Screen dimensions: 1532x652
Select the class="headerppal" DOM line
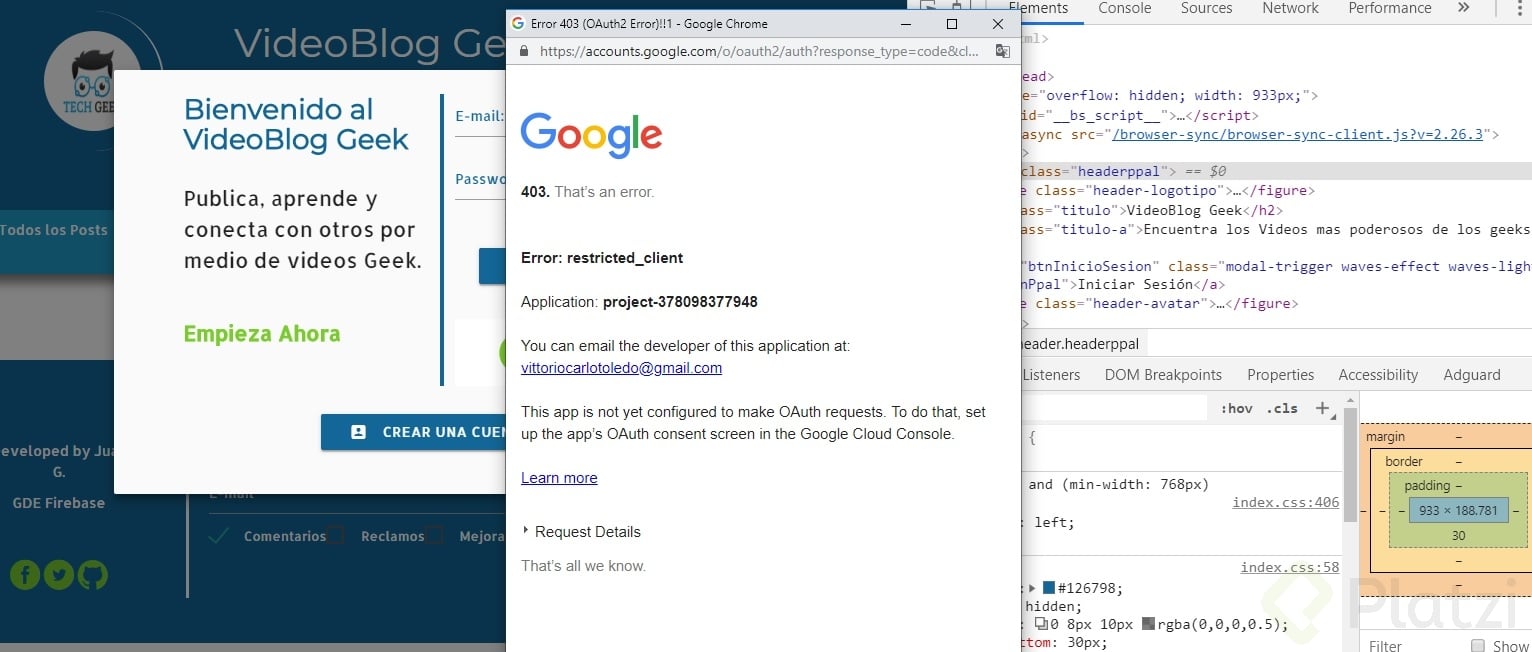[1275, 171]
